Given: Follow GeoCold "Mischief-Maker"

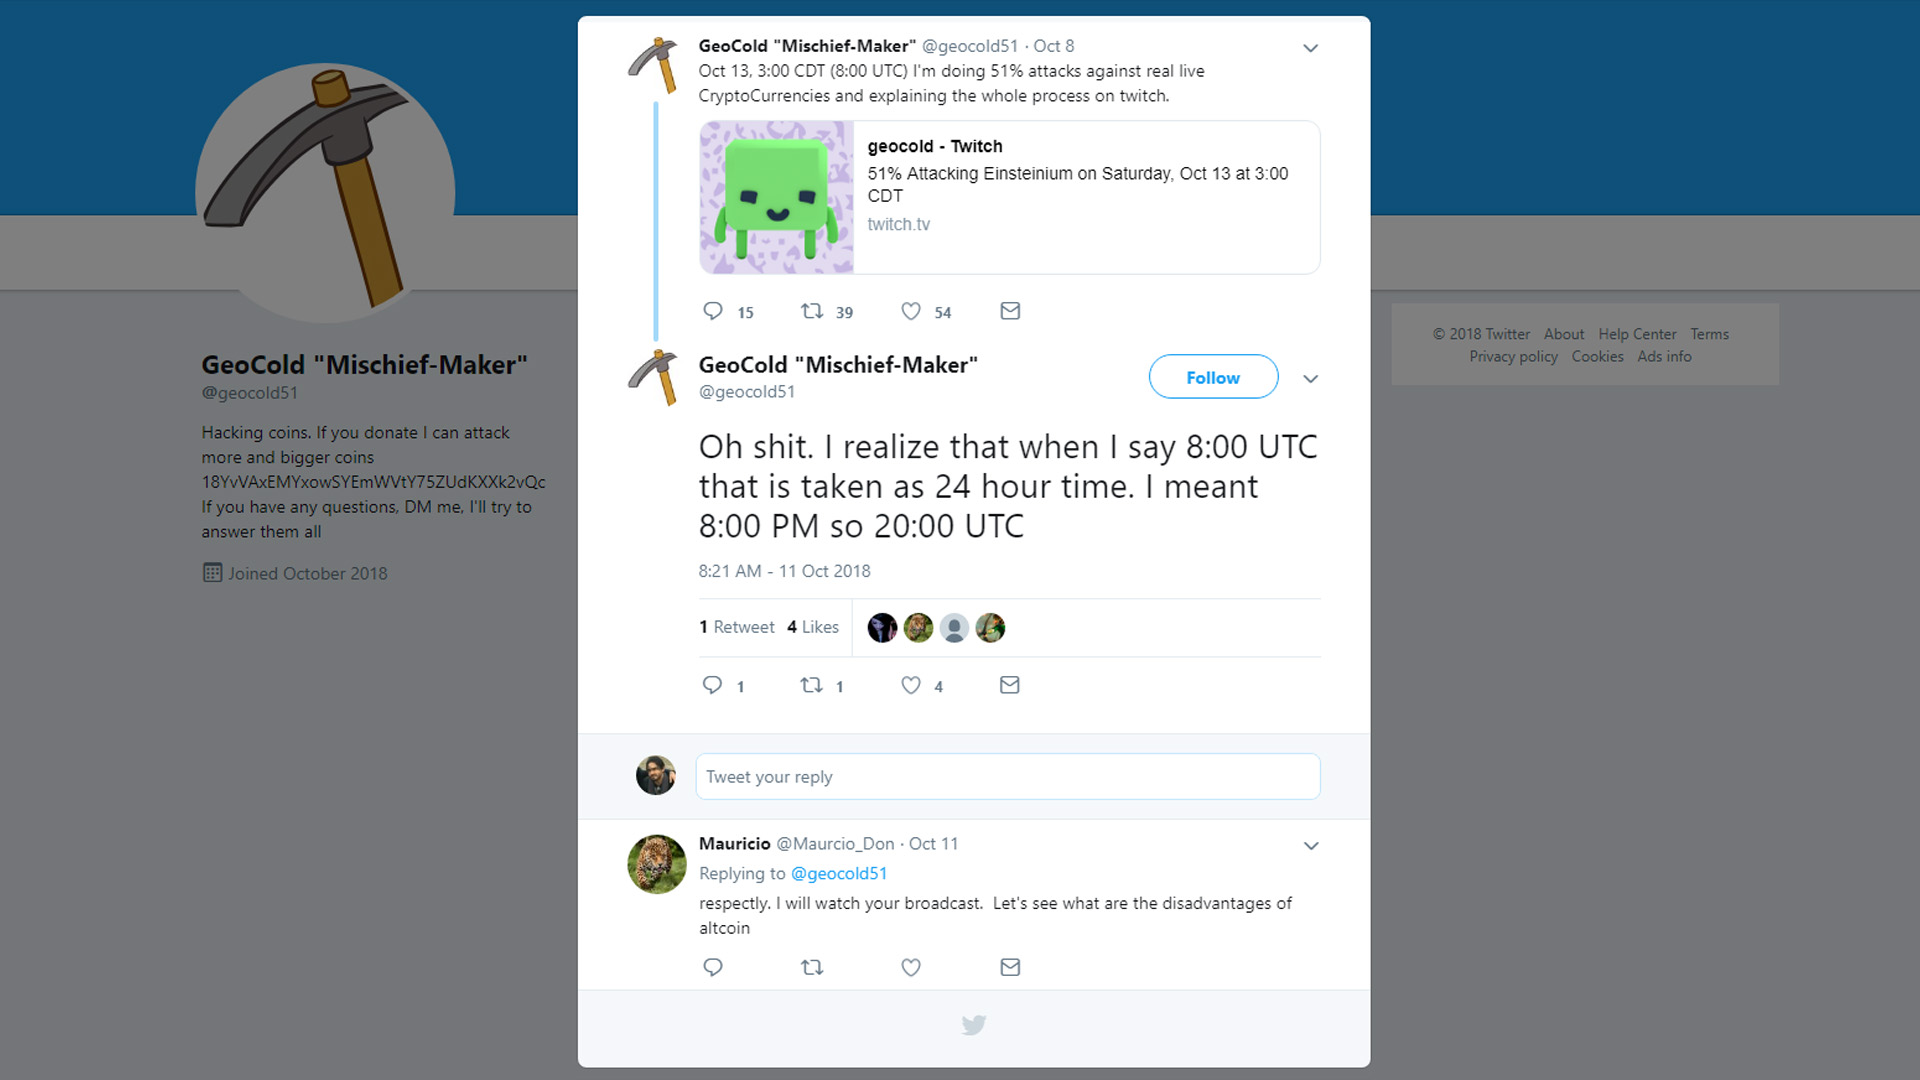Looking at the screenshot, I should point(1213,377).
